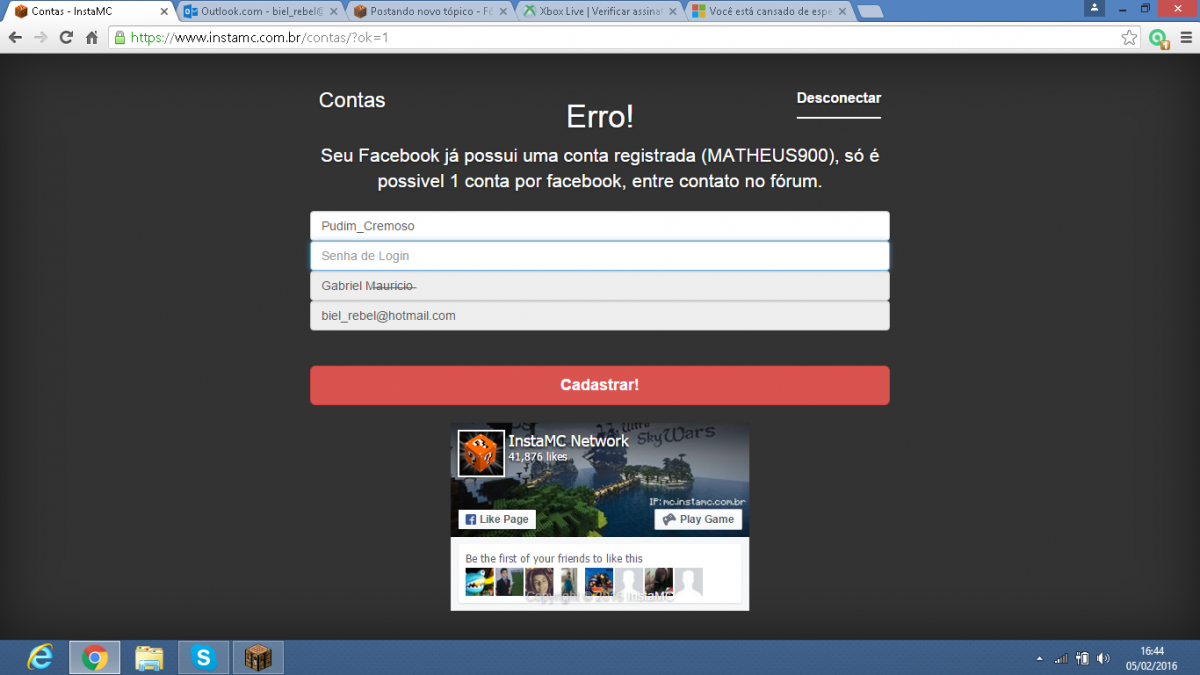
Task: Go to the browser Home page
Action: (92, 38)
